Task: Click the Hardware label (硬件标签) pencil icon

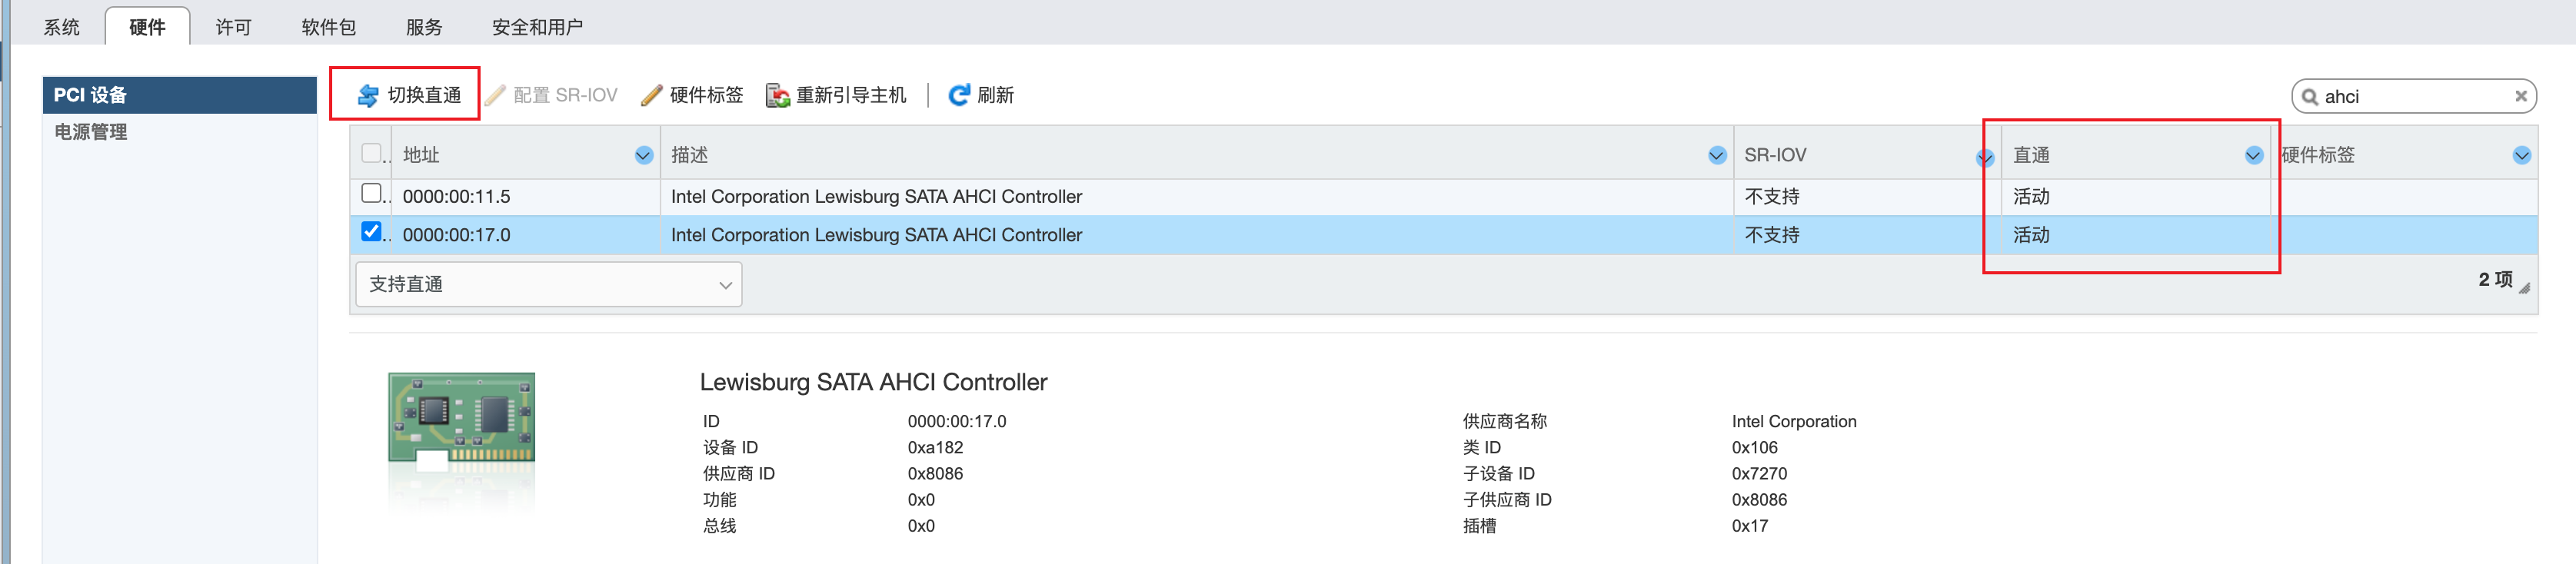Action: click(x=652, y=95)
